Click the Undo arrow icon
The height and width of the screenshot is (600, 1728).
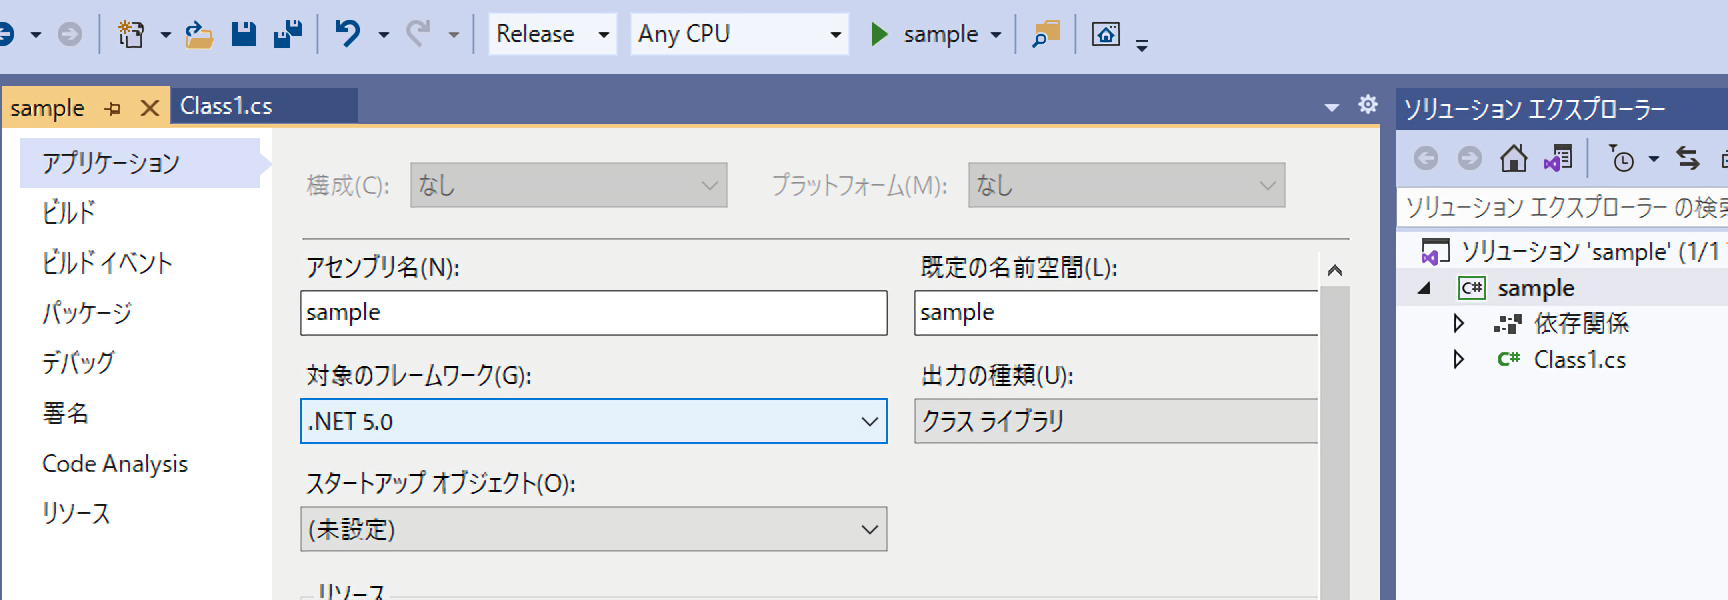pos(348,34)
